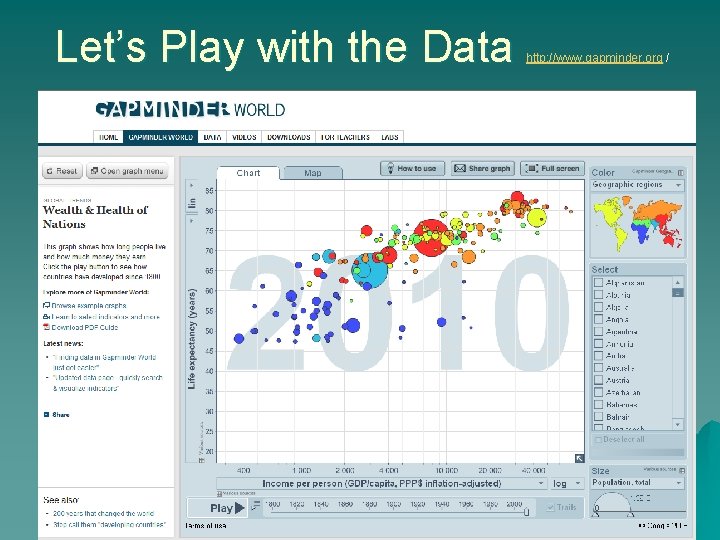
Task: Check the Argentina checkbox
Action: (x=598, y=332)
